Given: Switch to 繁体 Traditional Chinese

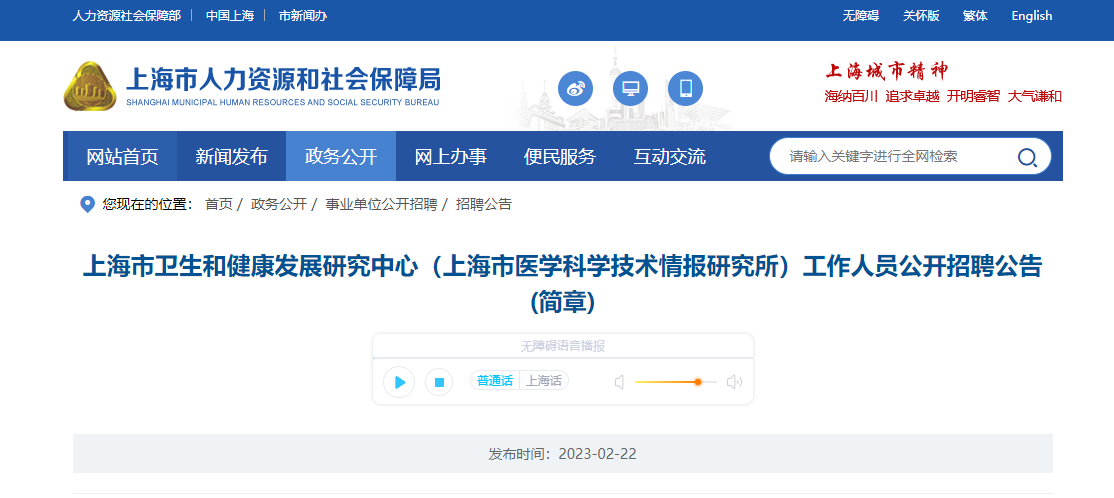Looking at the screenshot, I should 975,16.
